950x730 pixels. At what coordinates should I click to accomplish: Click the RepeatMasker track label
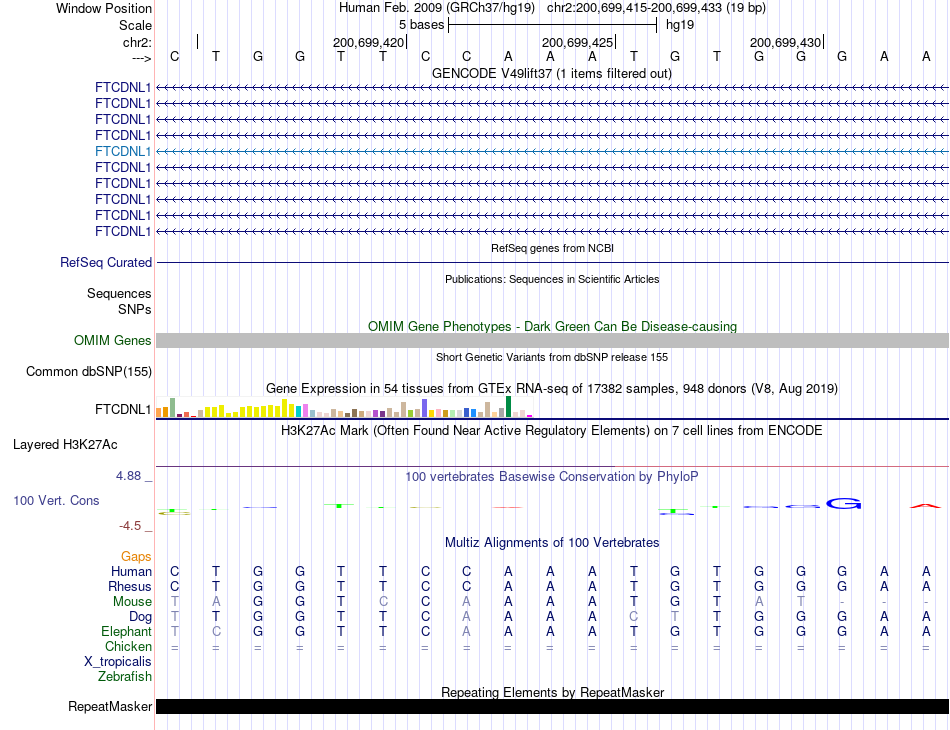[x=110, y=706]
